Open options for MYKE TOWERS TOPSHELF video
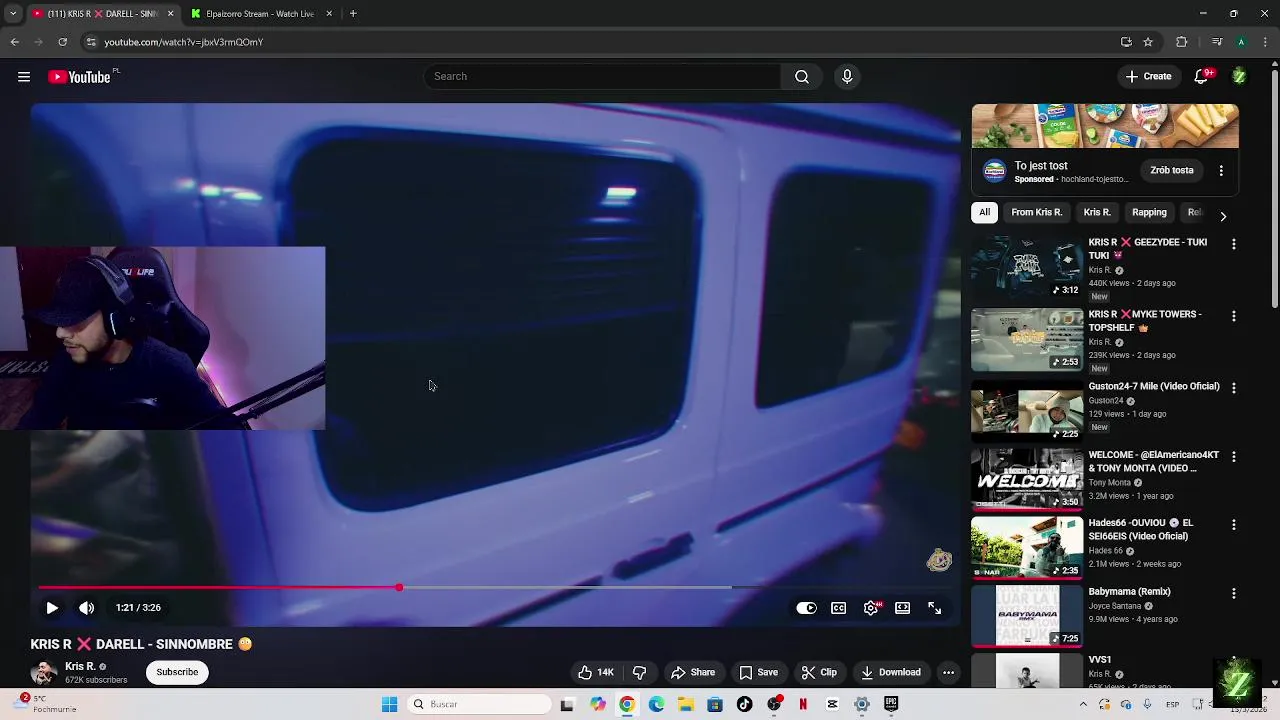The image size is (1280, 720). click(1233, 316)
